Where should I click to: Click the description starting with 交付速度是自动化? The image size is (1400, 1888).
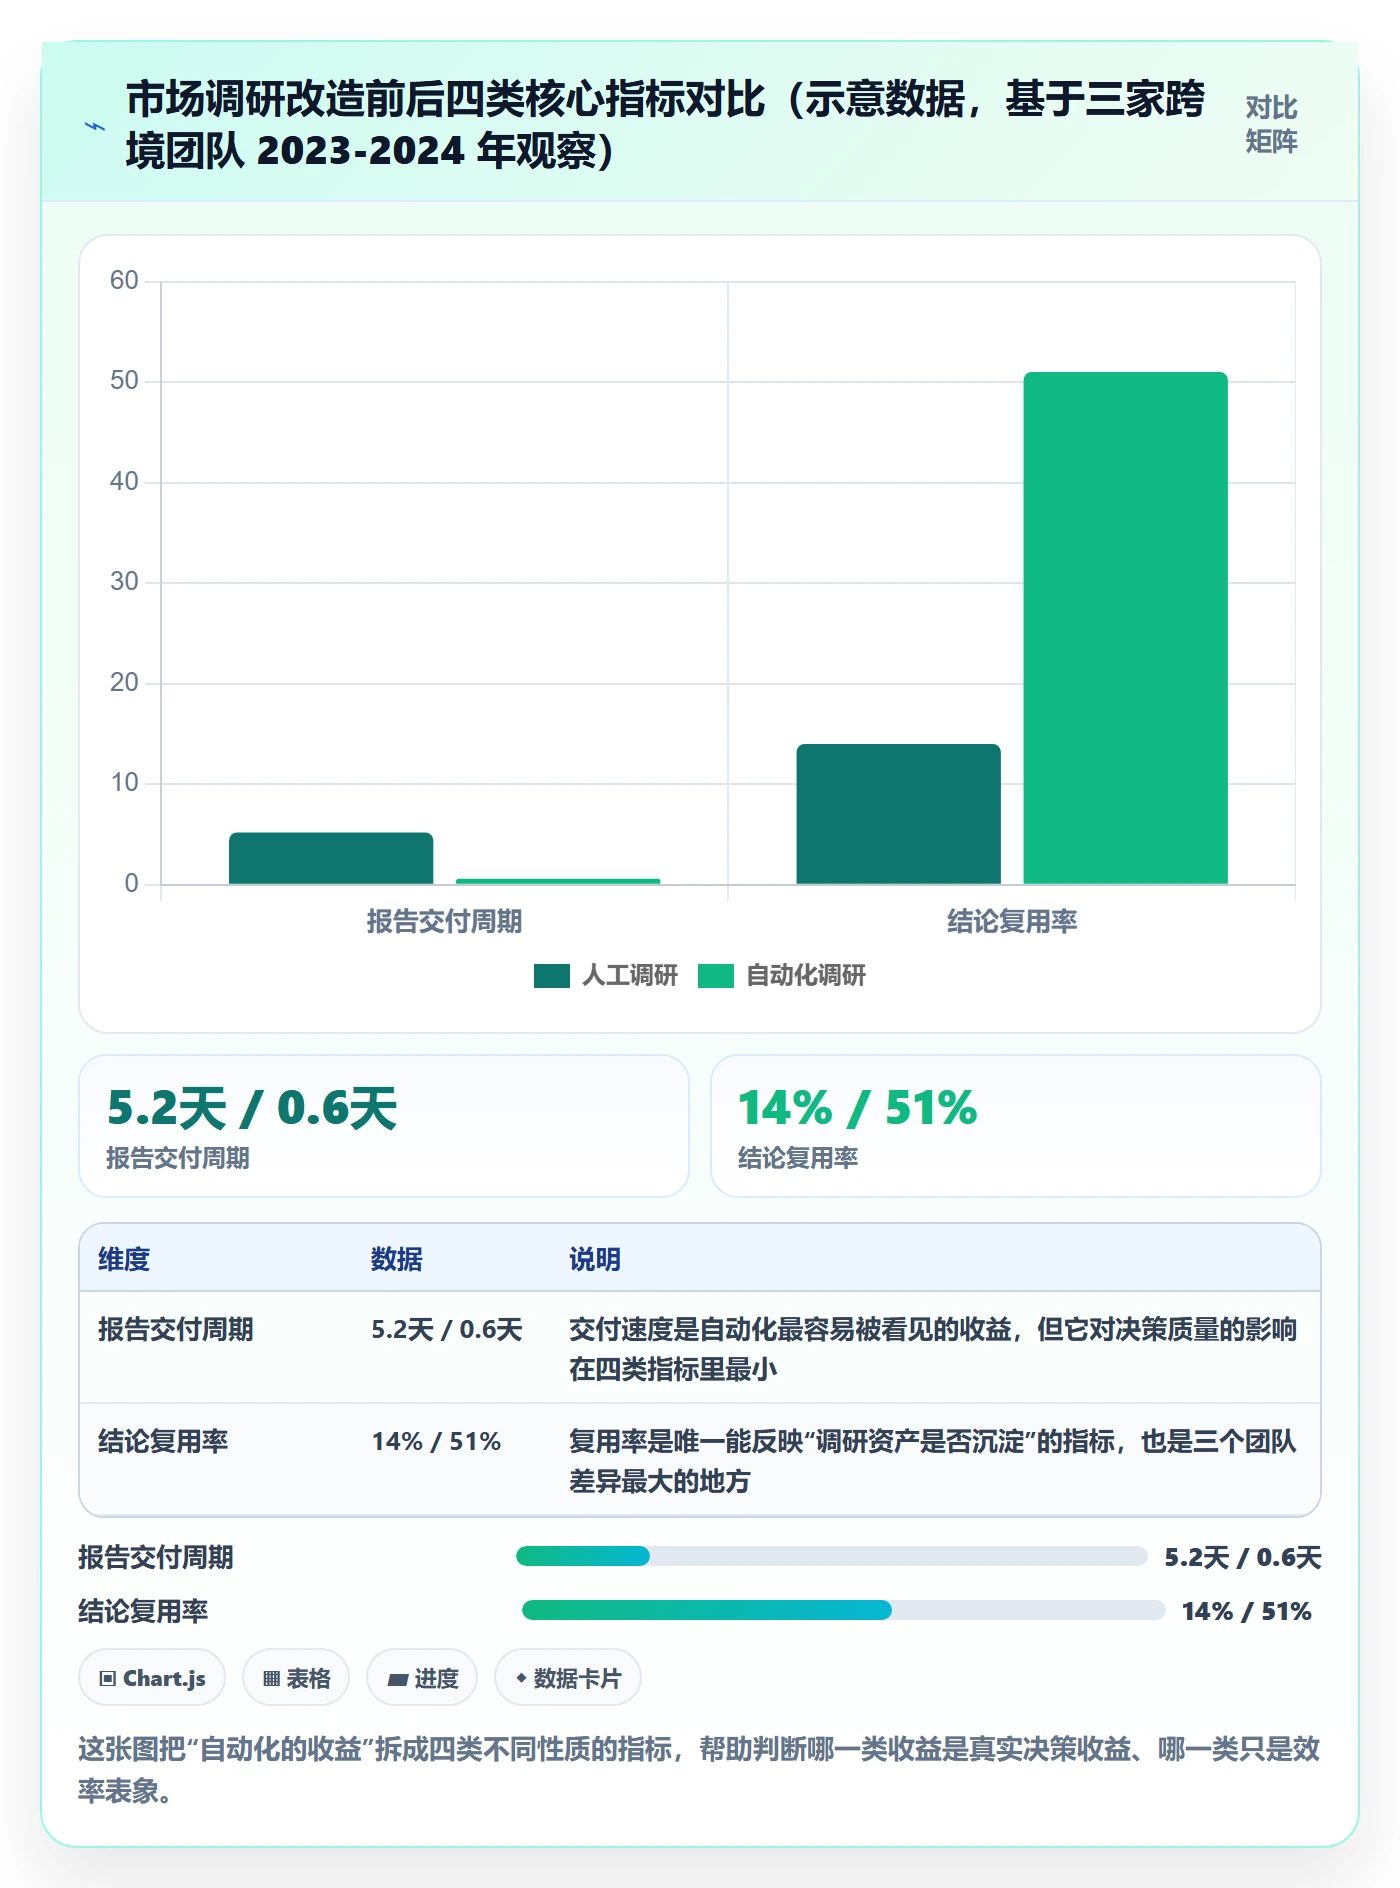click(x=933, y=1349)
